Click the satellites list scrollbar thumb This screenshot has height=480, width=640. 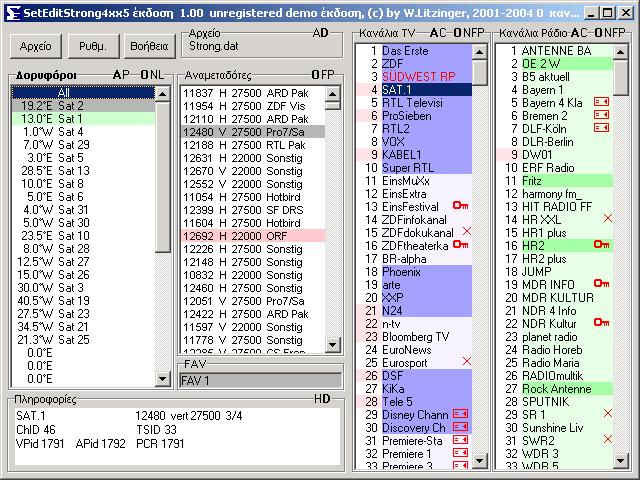pyautogui.click(x=163, y=177)
